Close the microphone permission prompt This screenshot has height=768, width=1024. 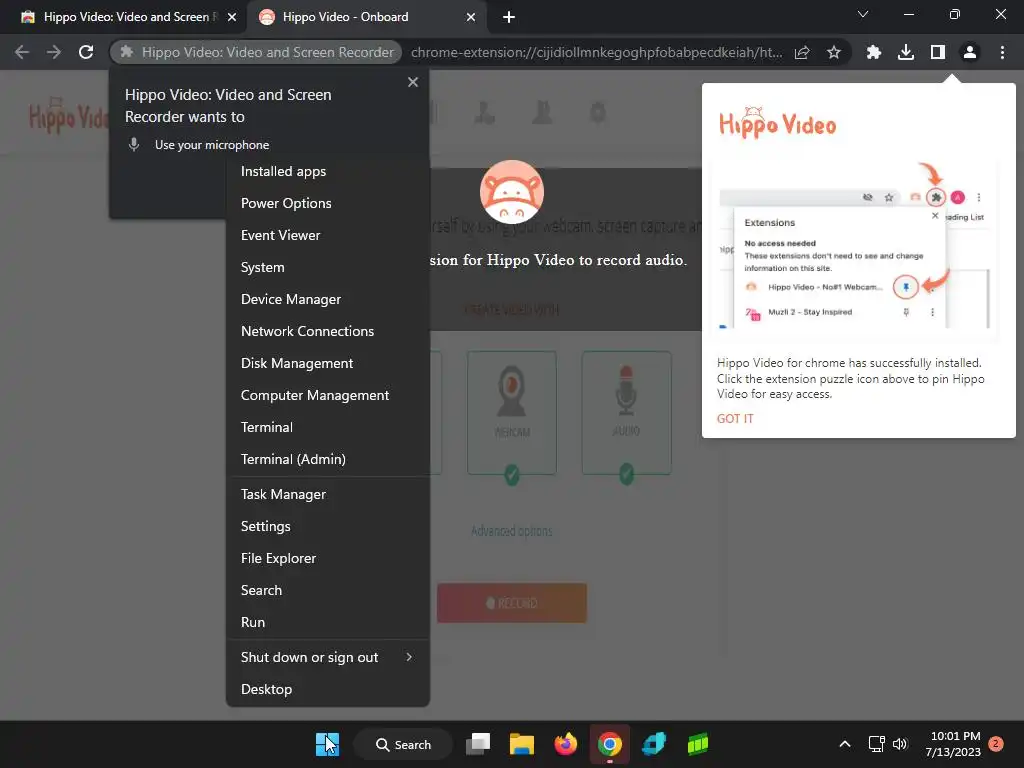pyautogui.click(x=413, y=82)
